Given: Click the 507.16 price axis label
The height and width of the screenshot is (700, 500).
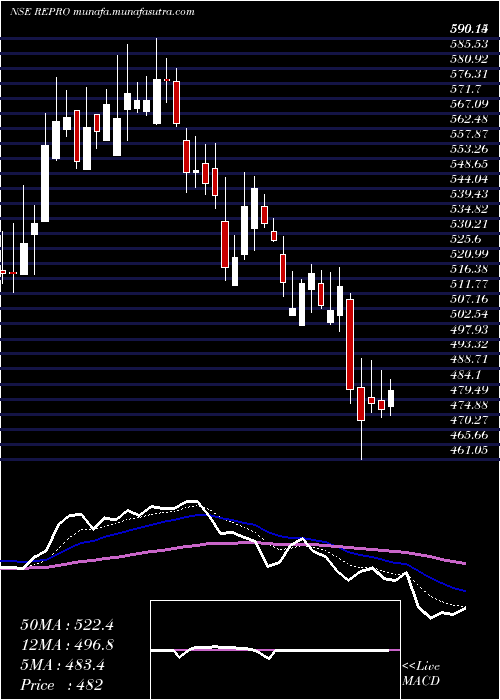Looking at the screenshot, I should (468, 299).
